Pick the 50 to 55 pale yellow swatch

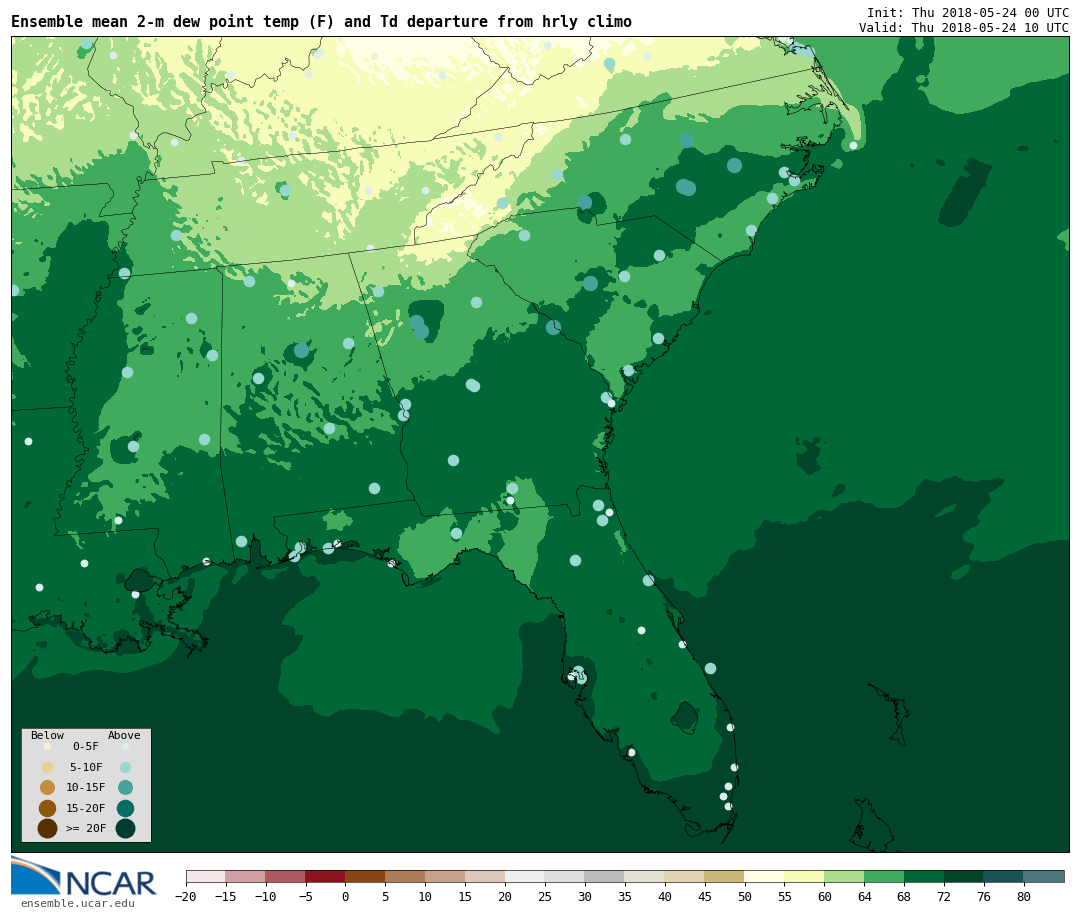[x=765, y=876]
